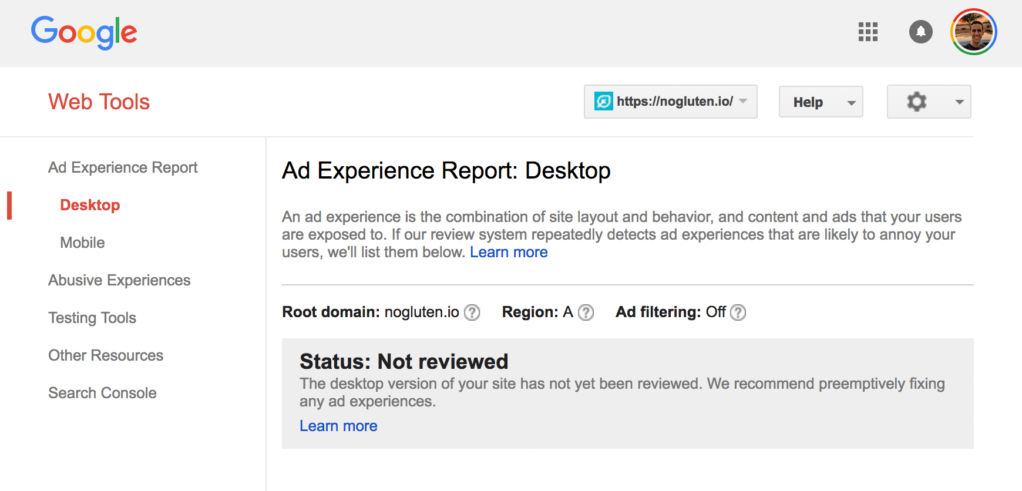Open the Google apps grid icon

coord(868,33)
